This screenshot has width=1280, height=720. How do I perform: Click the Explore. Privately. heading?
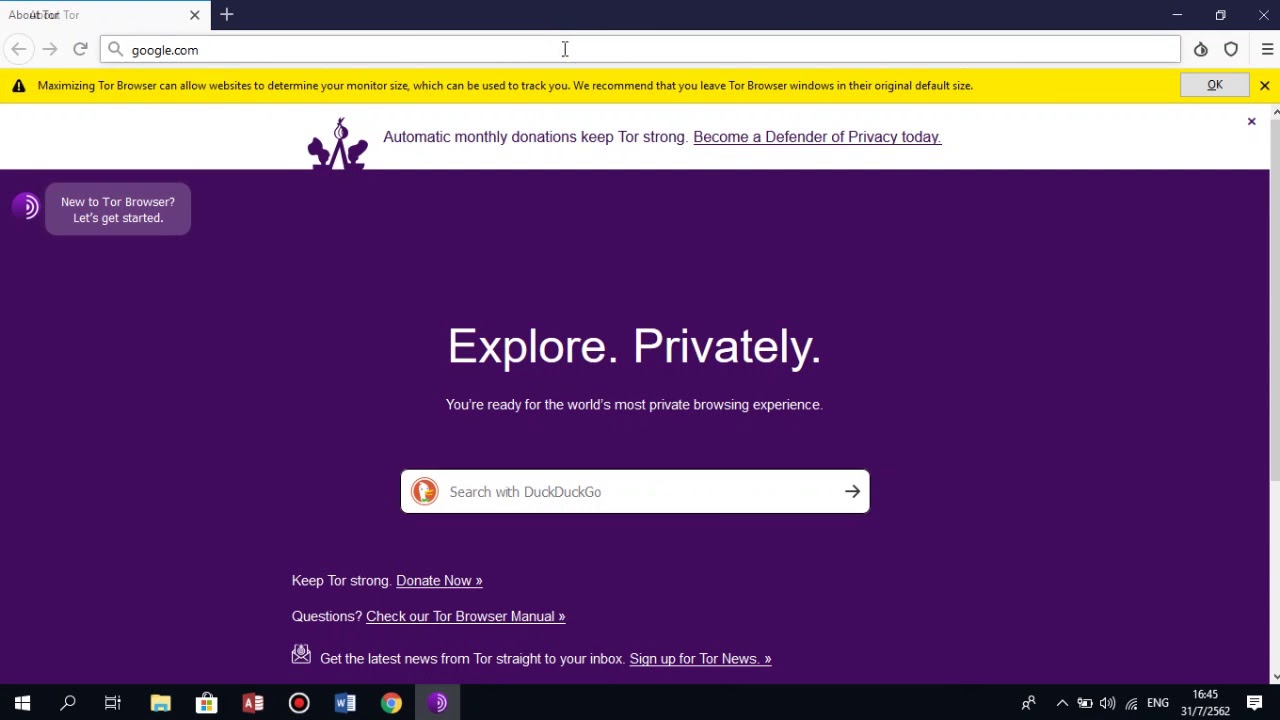634,346
